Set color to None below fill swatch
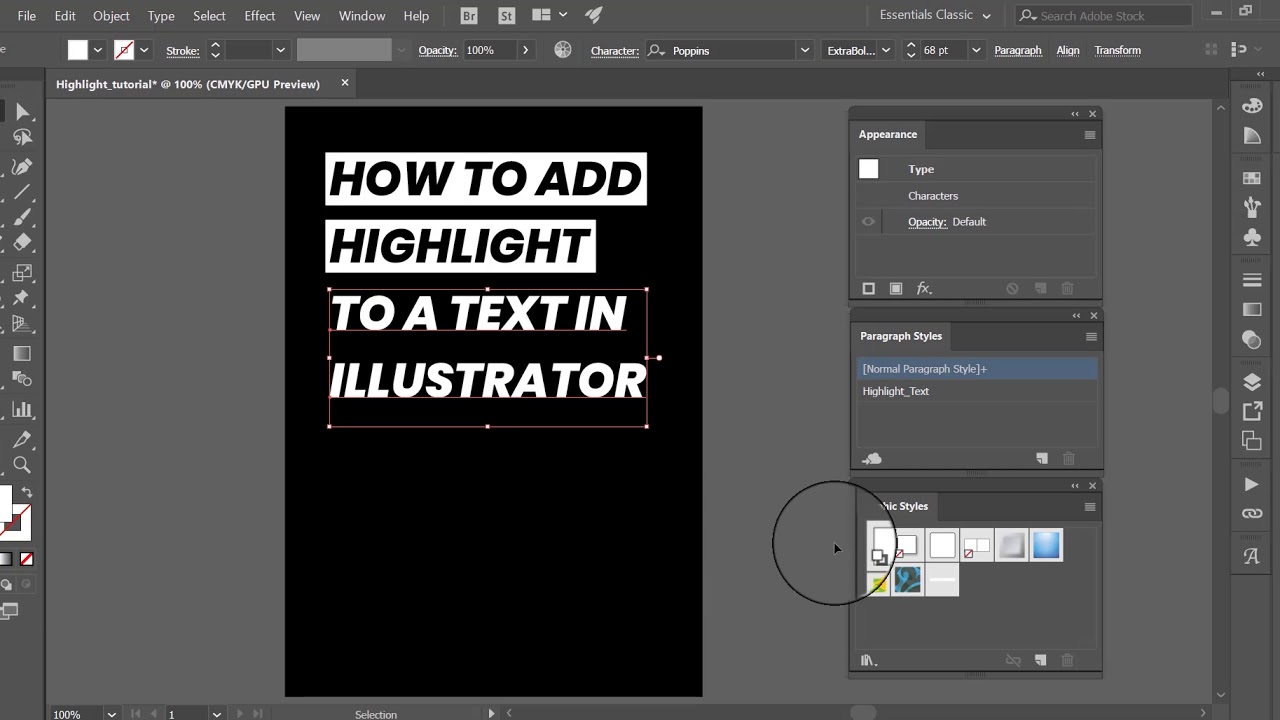The width and height of the screenshot is (1280, 720). click(26, 559)
